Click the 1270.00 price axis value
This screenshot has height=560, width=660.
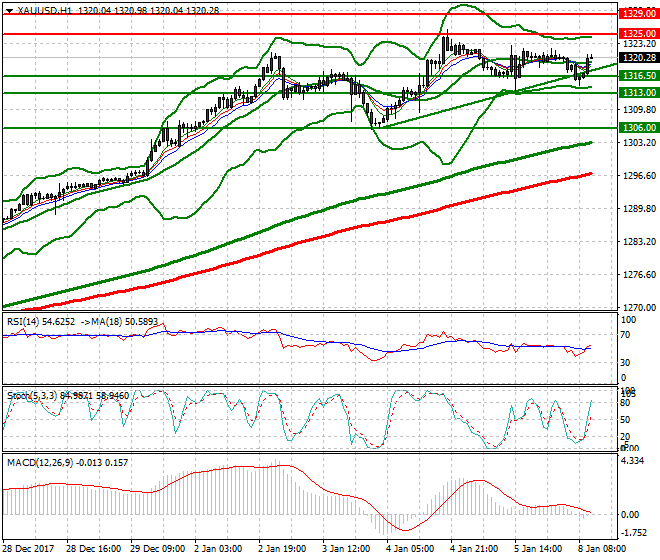point(639,308)
